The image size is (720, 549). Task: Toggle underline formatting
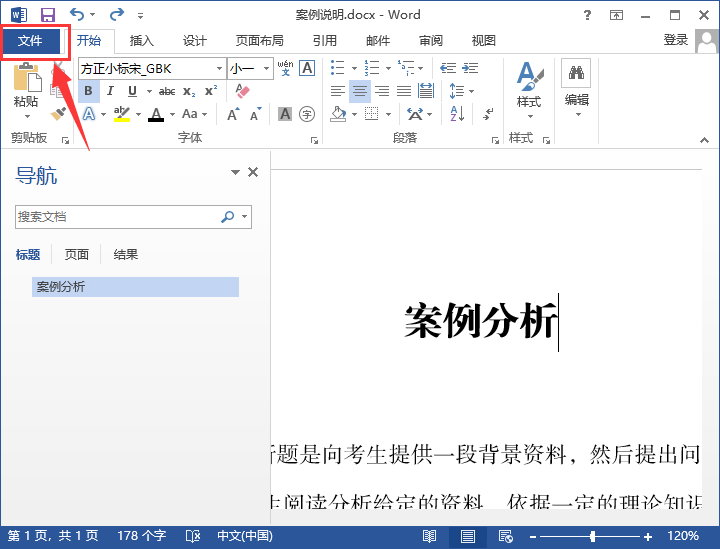tap(132, 91)
